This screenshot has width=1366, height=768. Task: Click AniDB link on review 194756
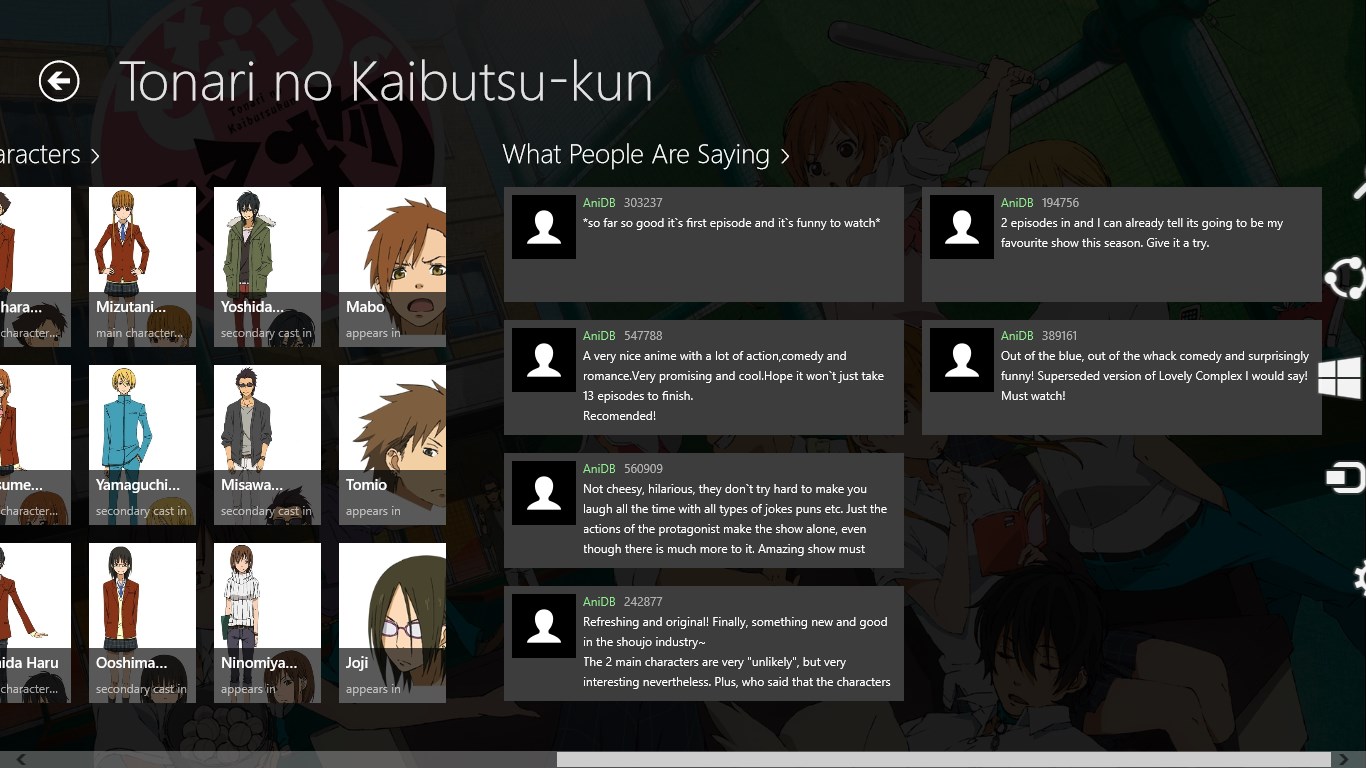tap(1017, 203)
